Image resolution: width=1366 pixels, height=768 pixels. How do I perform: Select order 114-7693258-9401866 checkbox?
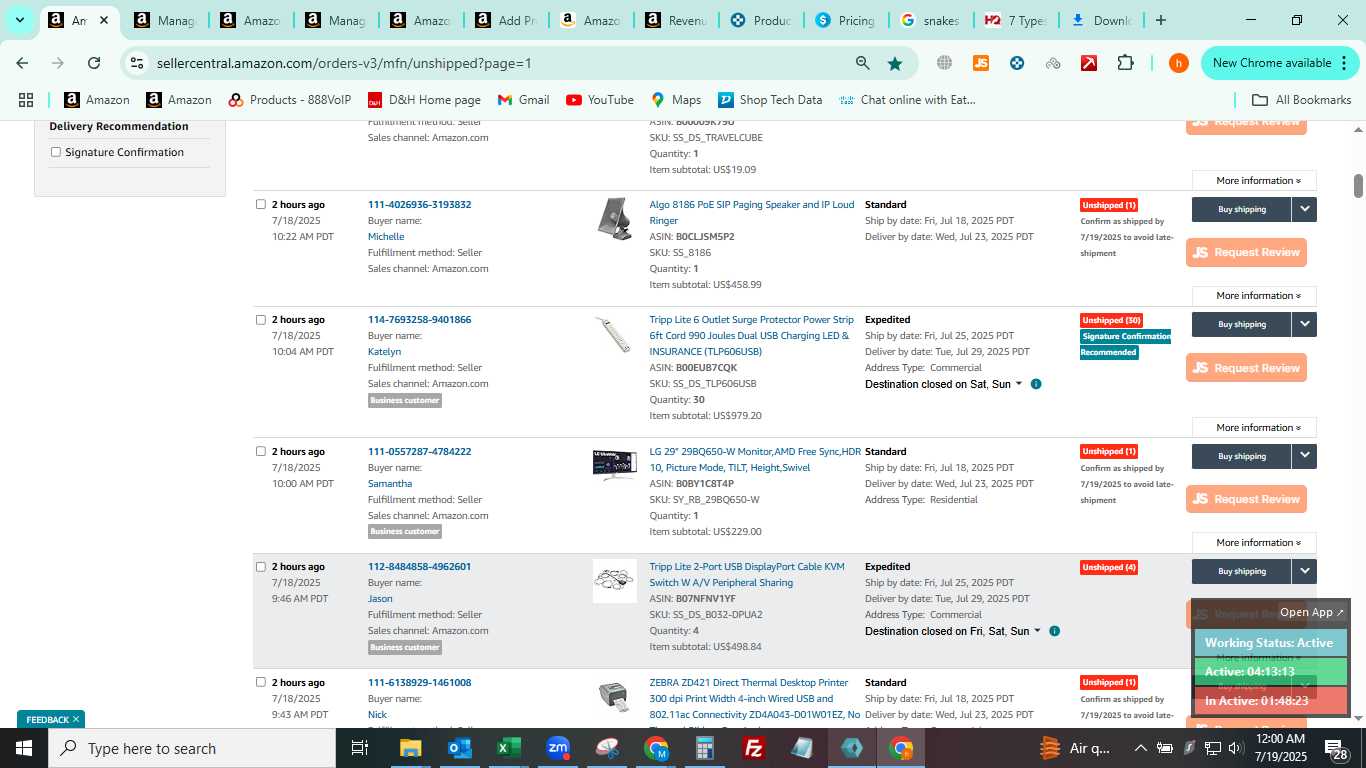point(261,320)
